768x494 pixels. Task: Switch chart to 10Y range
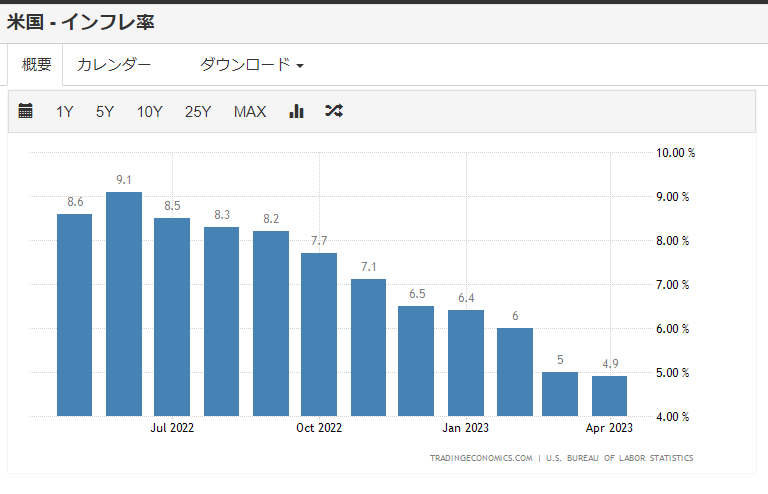[149, 112]
